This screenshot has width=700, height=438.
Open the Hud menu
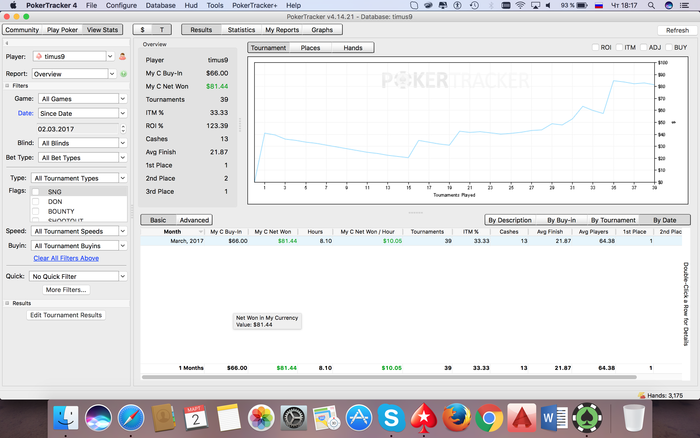click(191, 5)
